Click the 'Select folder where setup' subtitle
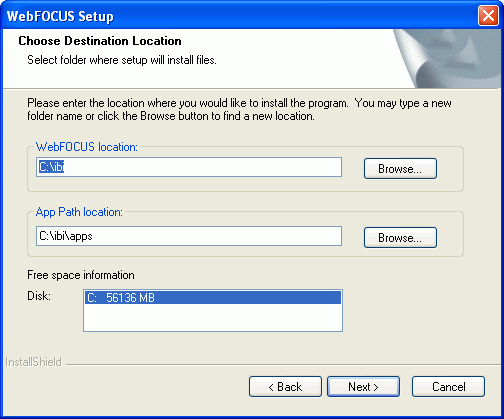The width and height of the screenshot is (504, 419). 122,60
